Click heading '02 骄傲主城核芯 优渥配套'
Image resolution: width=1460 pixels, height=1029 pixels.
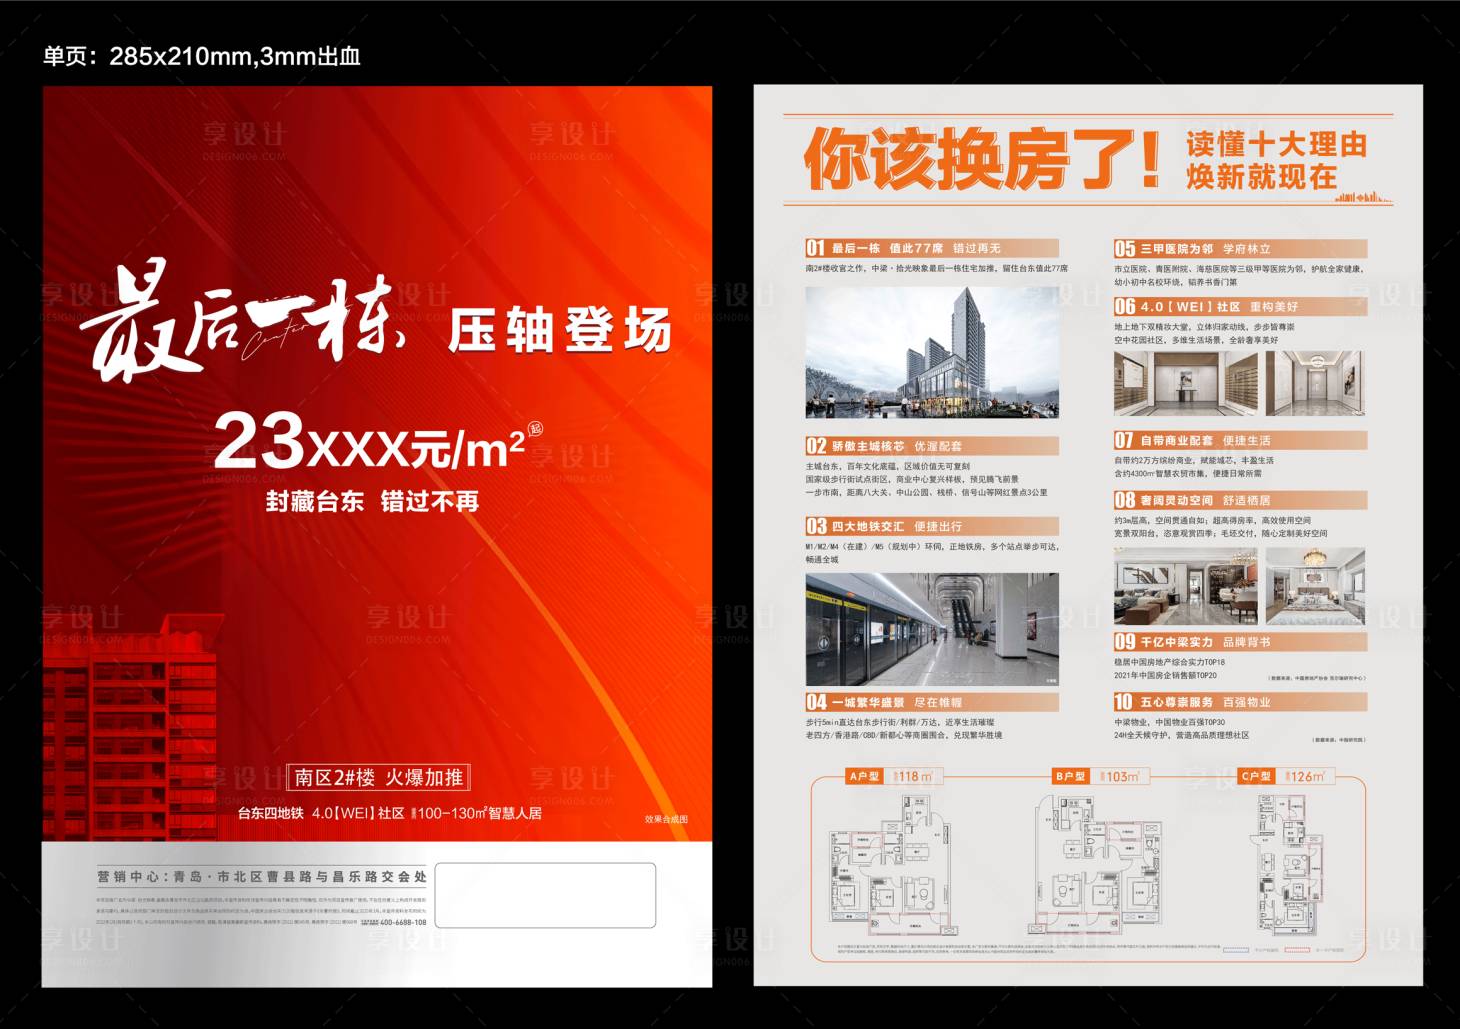tap(932, 446)
